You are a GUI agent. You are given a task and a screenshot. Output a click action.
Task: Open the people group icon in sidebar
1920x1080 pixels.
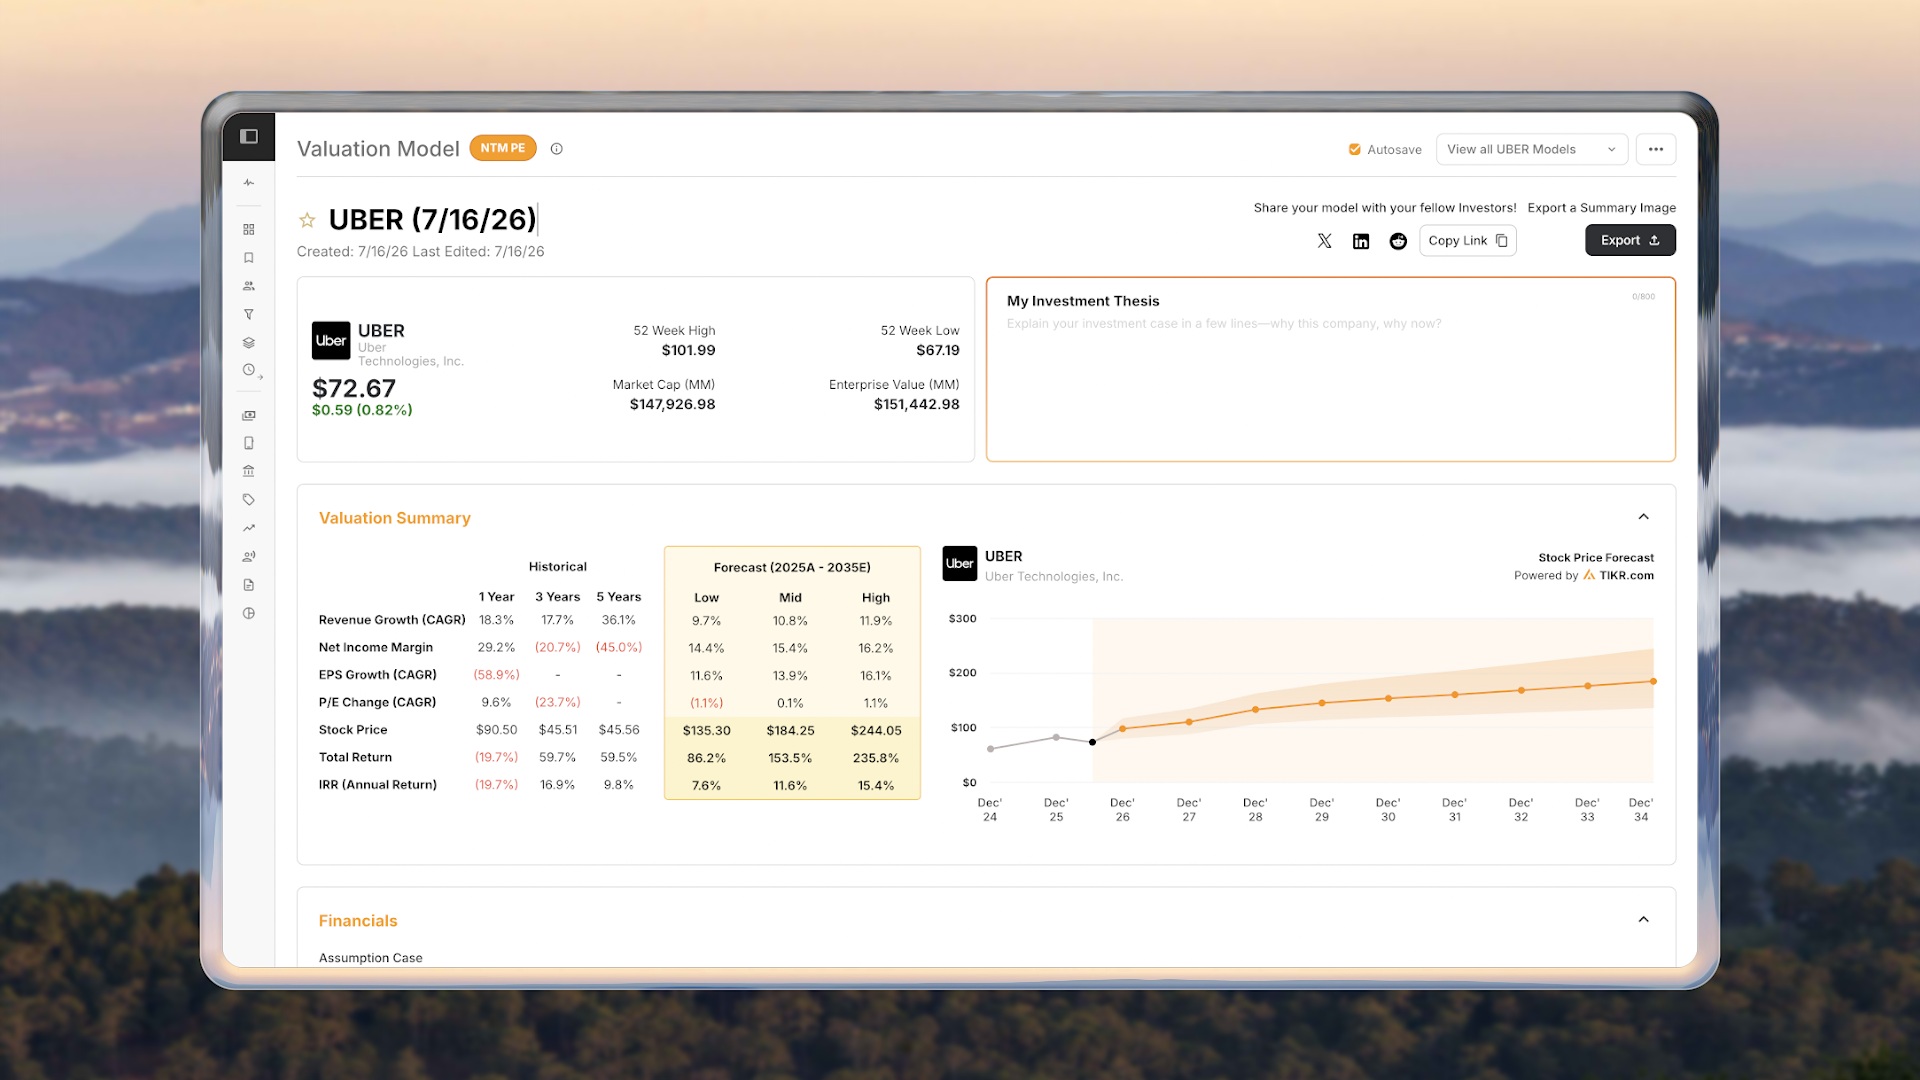(249, 286)
